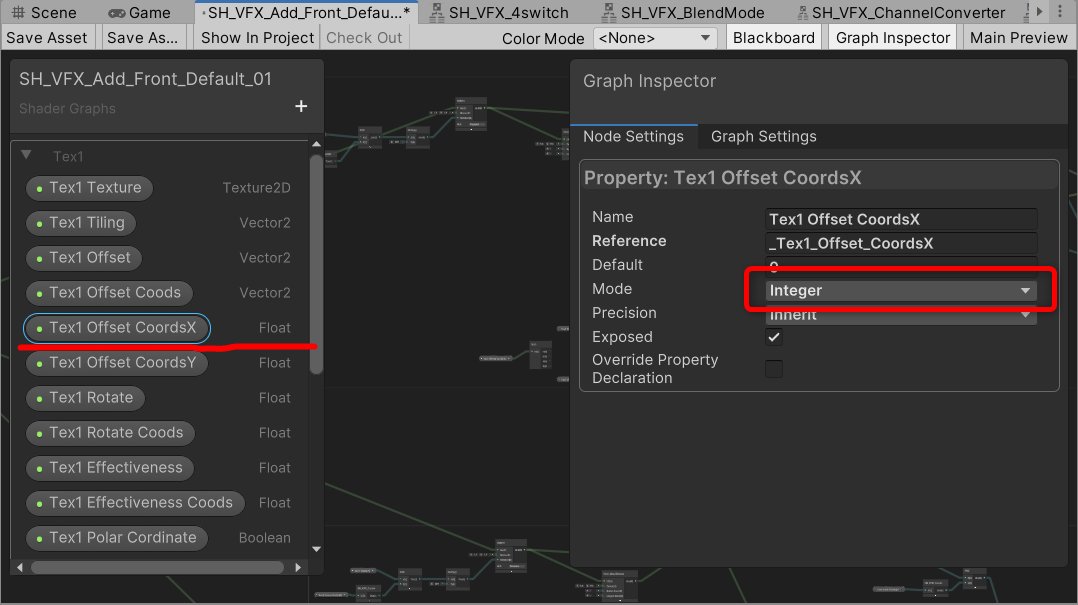Collapse the Tex1 category
The width and height of the screenshot is (1078, 605).
coord(26,155)
